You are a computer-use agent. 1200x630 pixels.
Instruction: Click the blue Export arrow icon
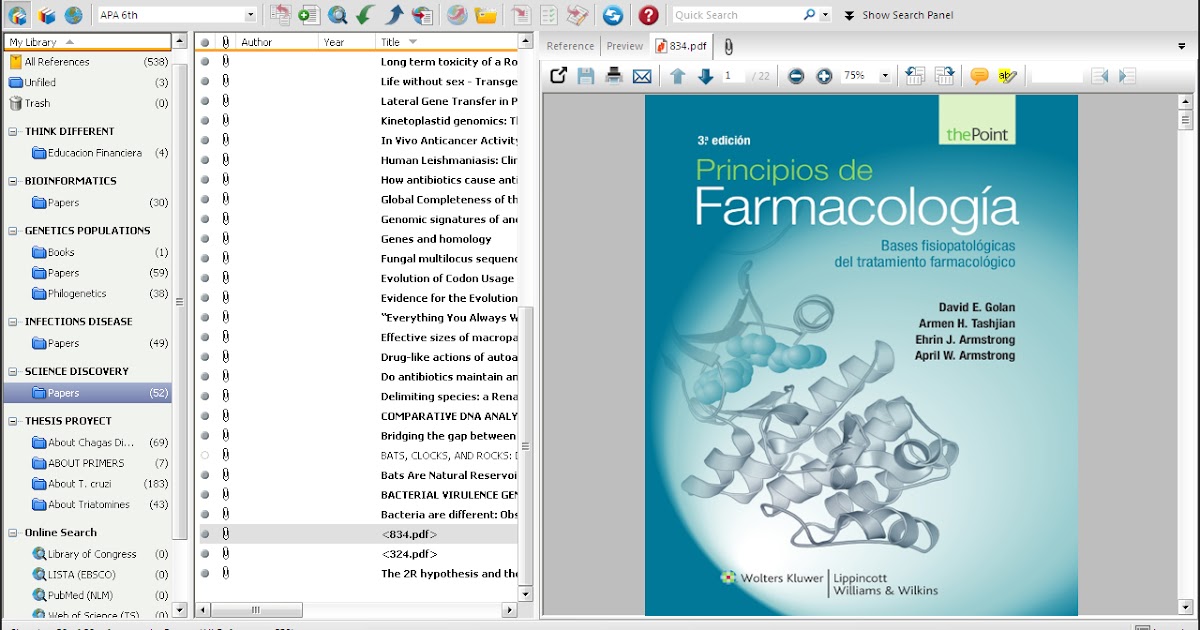pos(394,15)
